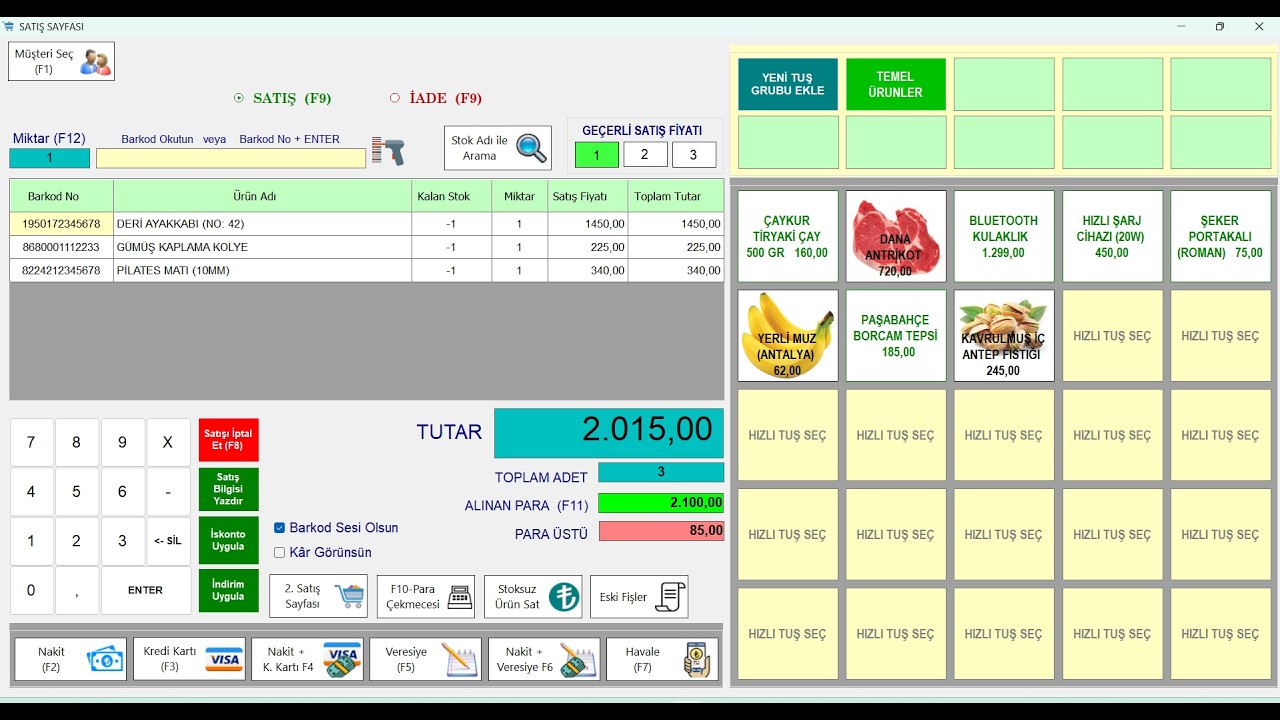Open TEMEL ÜRÜNLER group tab
The width and height of the screenshot is (1280, 720).
pos(895,84)
